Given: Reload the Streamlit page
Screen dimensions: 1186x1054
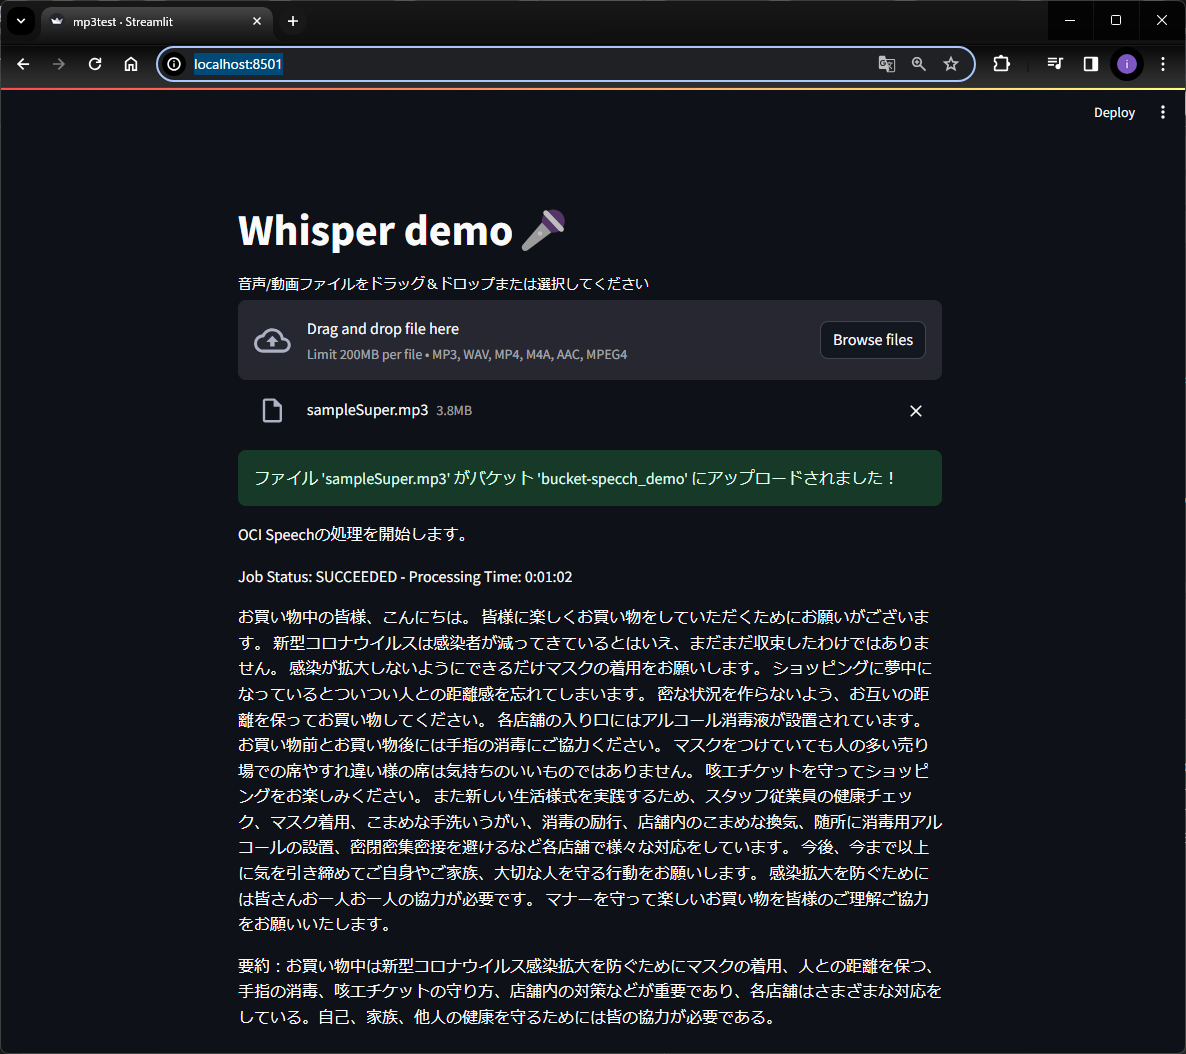Looking at the screenshot, I should coord(94,63).
